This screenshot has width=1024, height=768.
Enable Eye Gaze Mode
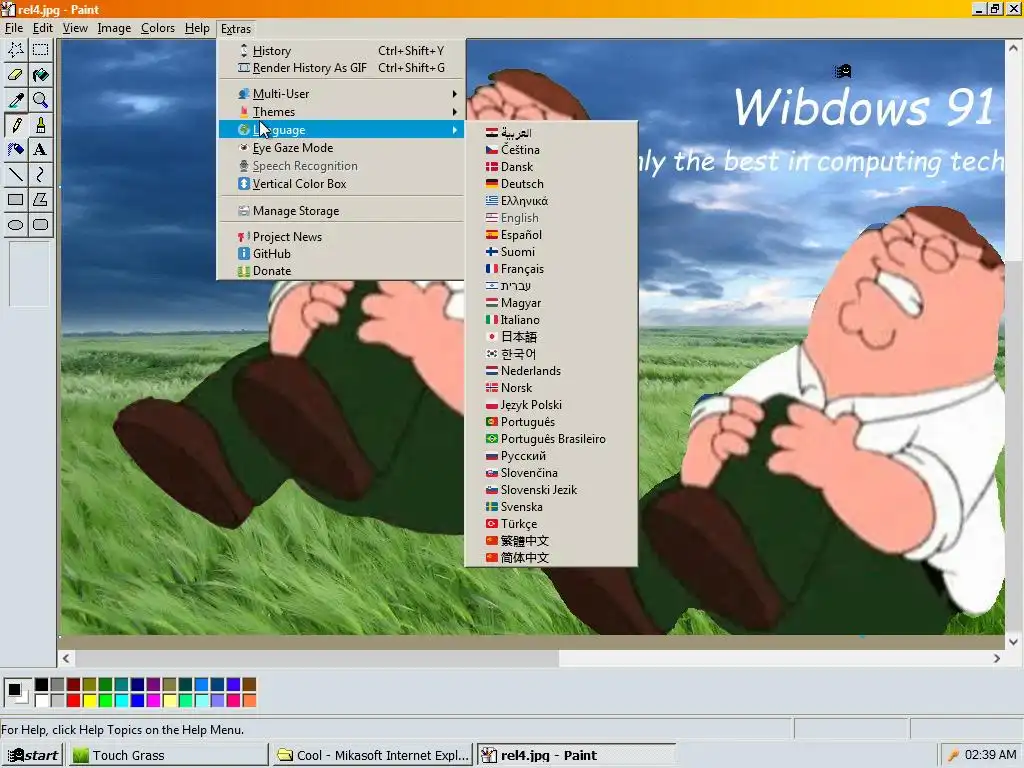341,148
